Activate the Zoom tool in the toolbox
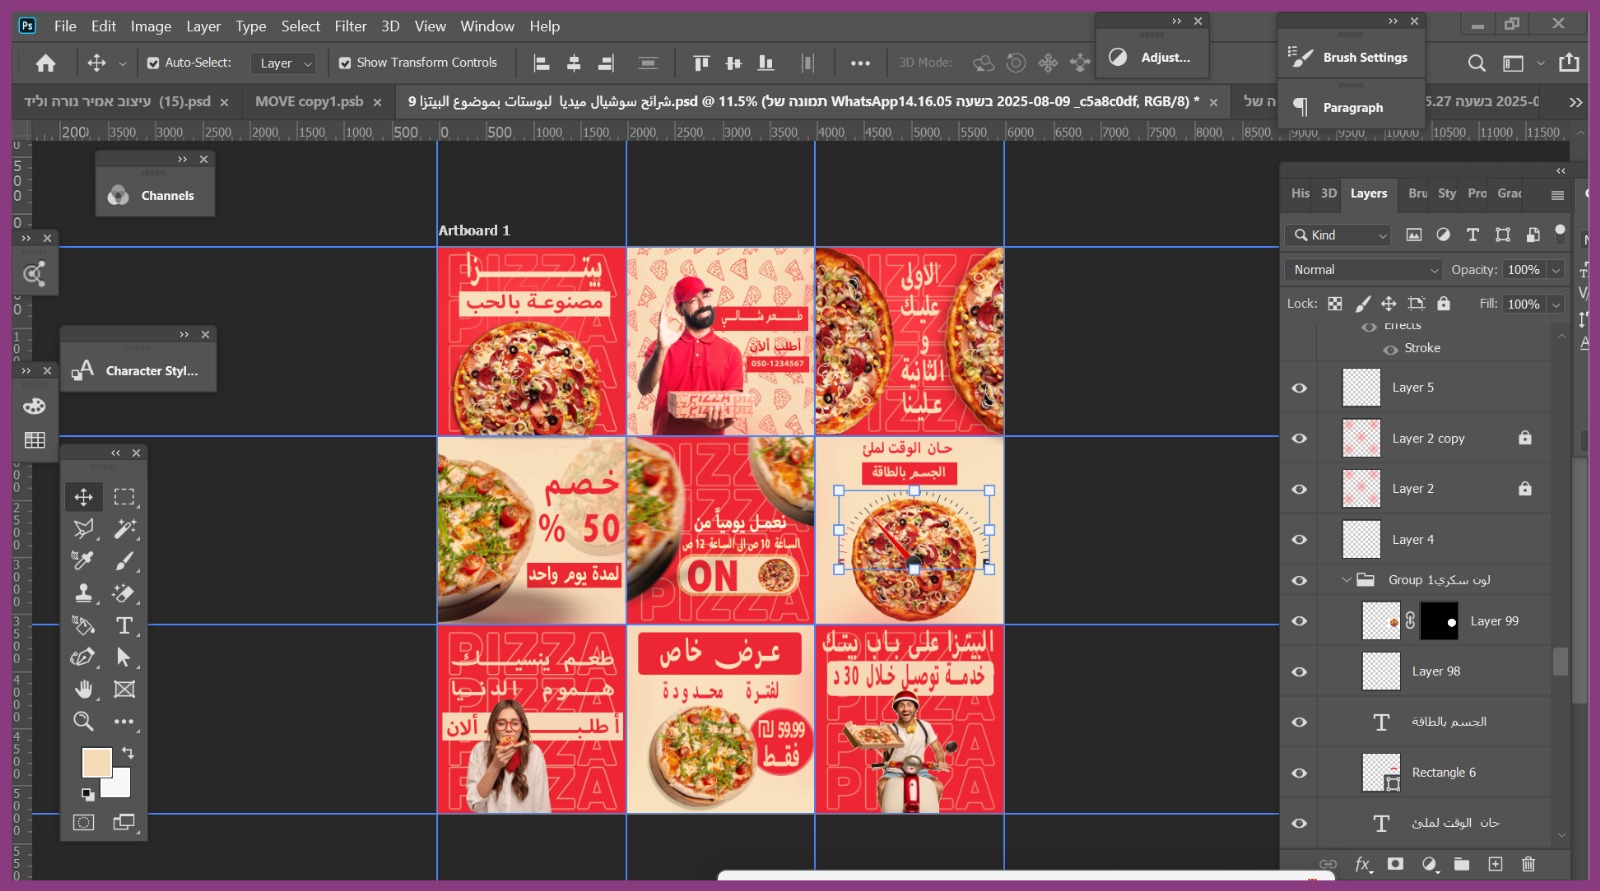The width and height of the screenshot is (1600, 891). tap(84, 721)
